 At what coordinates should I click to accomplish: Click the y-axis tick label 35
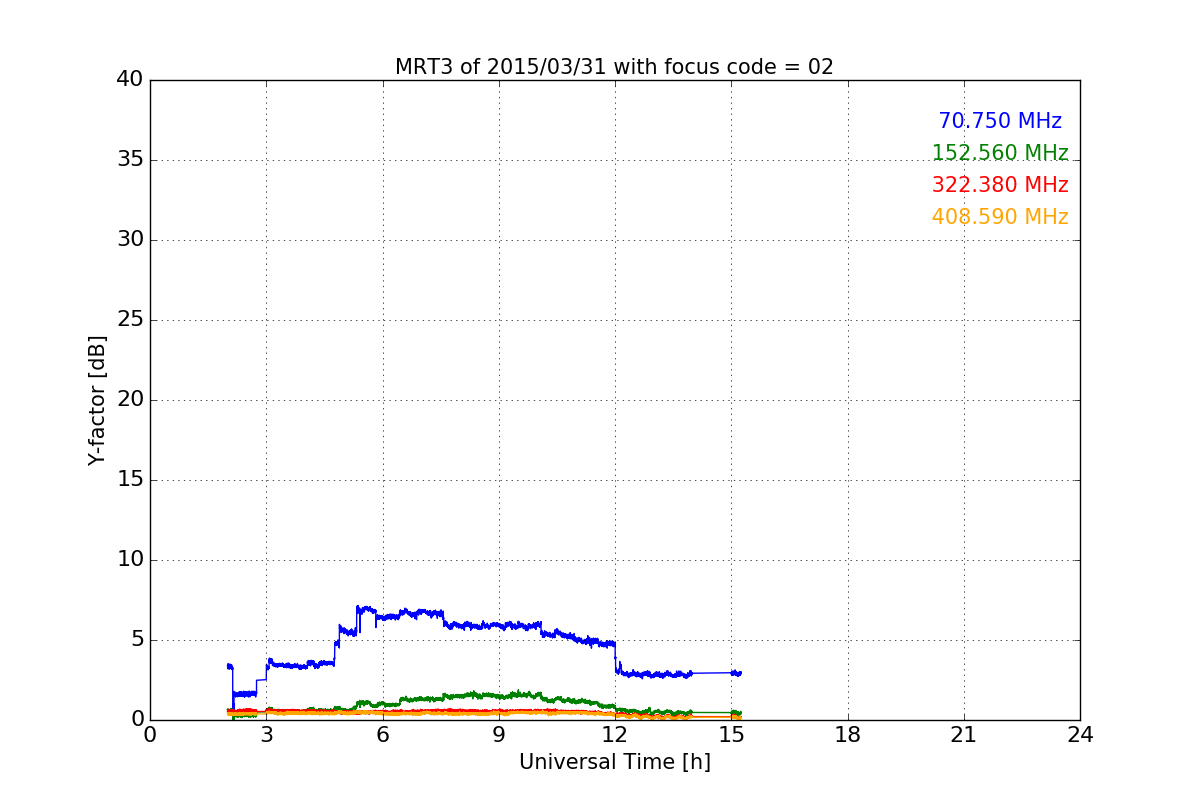pos(130,160)
